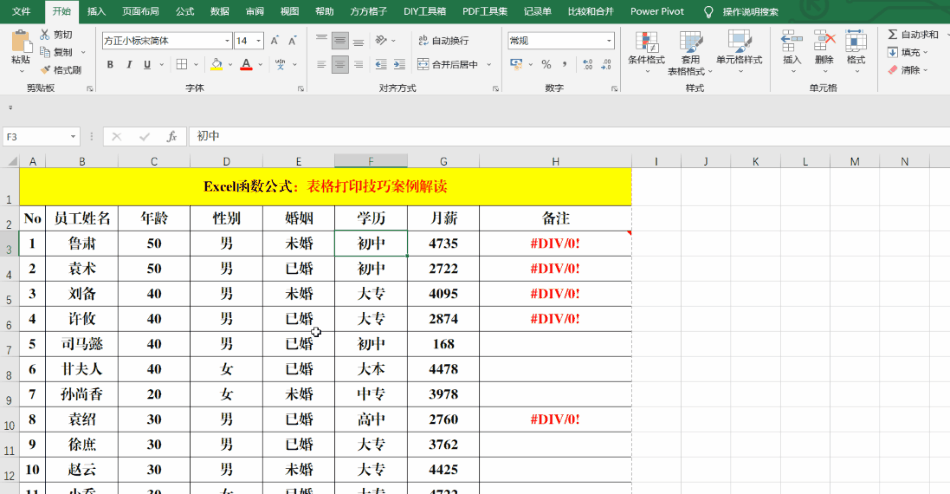
Task: Open the font size dropdown
Action: pos(259,41)
